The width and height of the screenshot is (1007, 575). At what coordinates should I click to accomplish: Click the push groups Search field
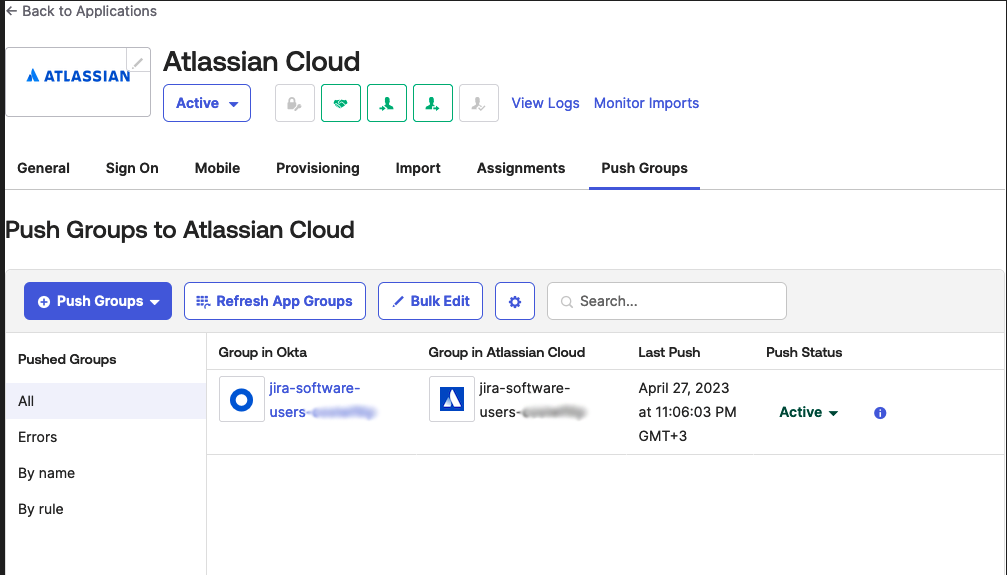coord(667,301)
